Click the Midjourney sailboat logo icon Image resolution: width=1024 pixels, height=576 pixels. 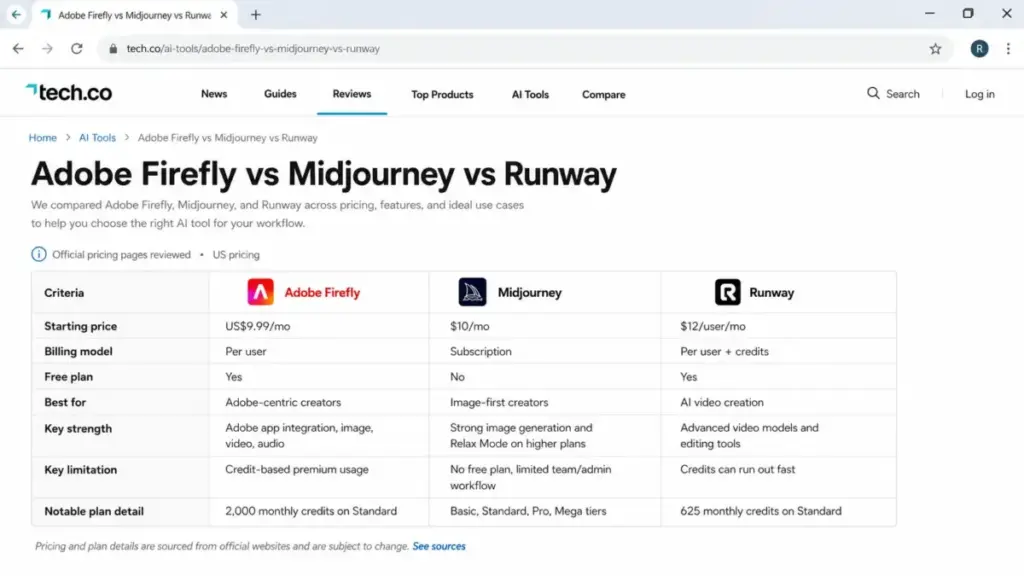click(472, 292)
